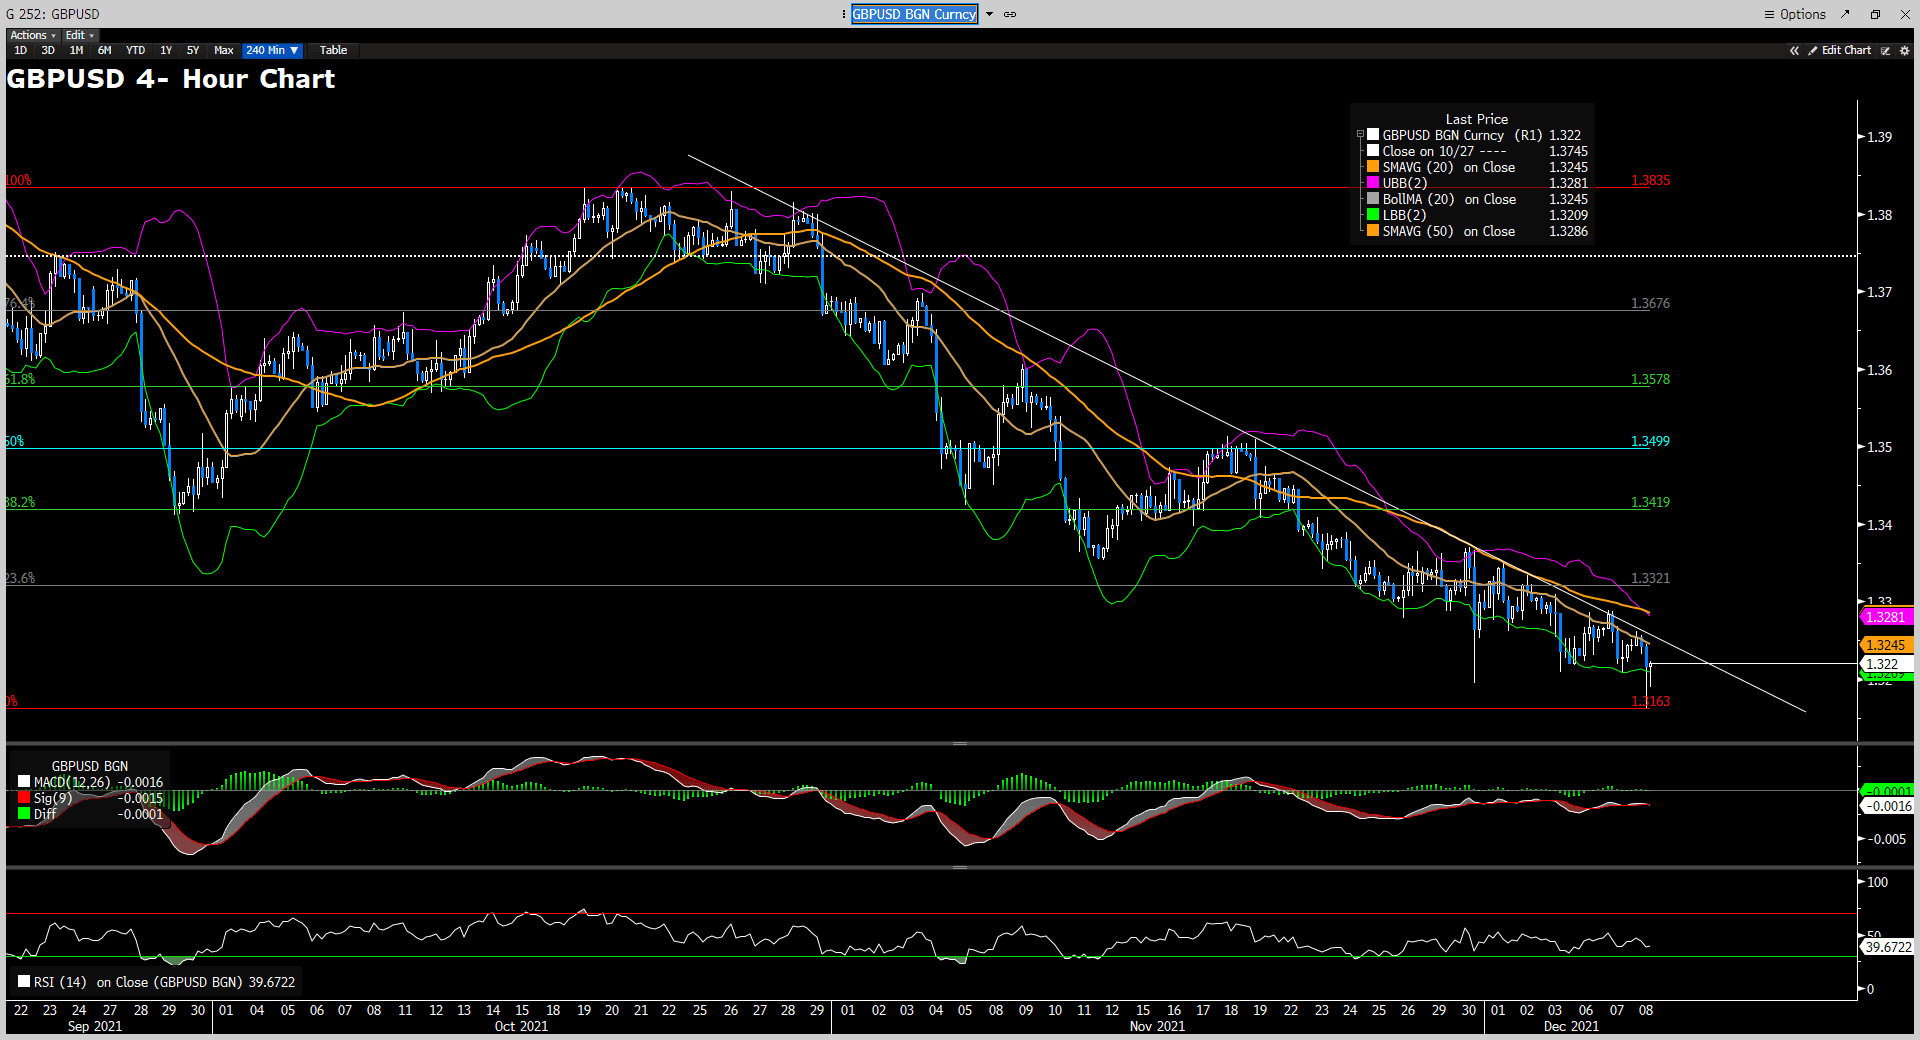1920x1040 pixels.
Task: Click the 1.3745 Close on 10/27 legend value
Action: (x=1568, y=151)
